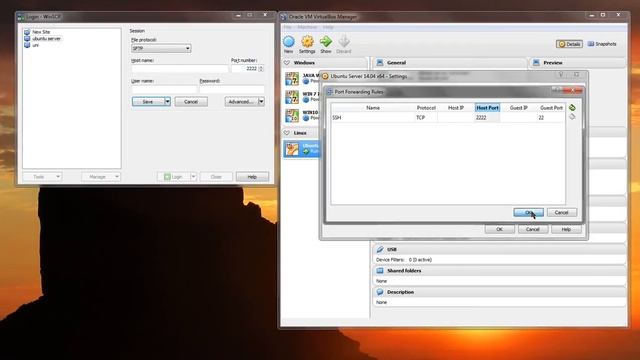This screenshot has height=360, width=640.
Task: Click OK in Port Forwarding Rules dialog
Action: [529, 212]
